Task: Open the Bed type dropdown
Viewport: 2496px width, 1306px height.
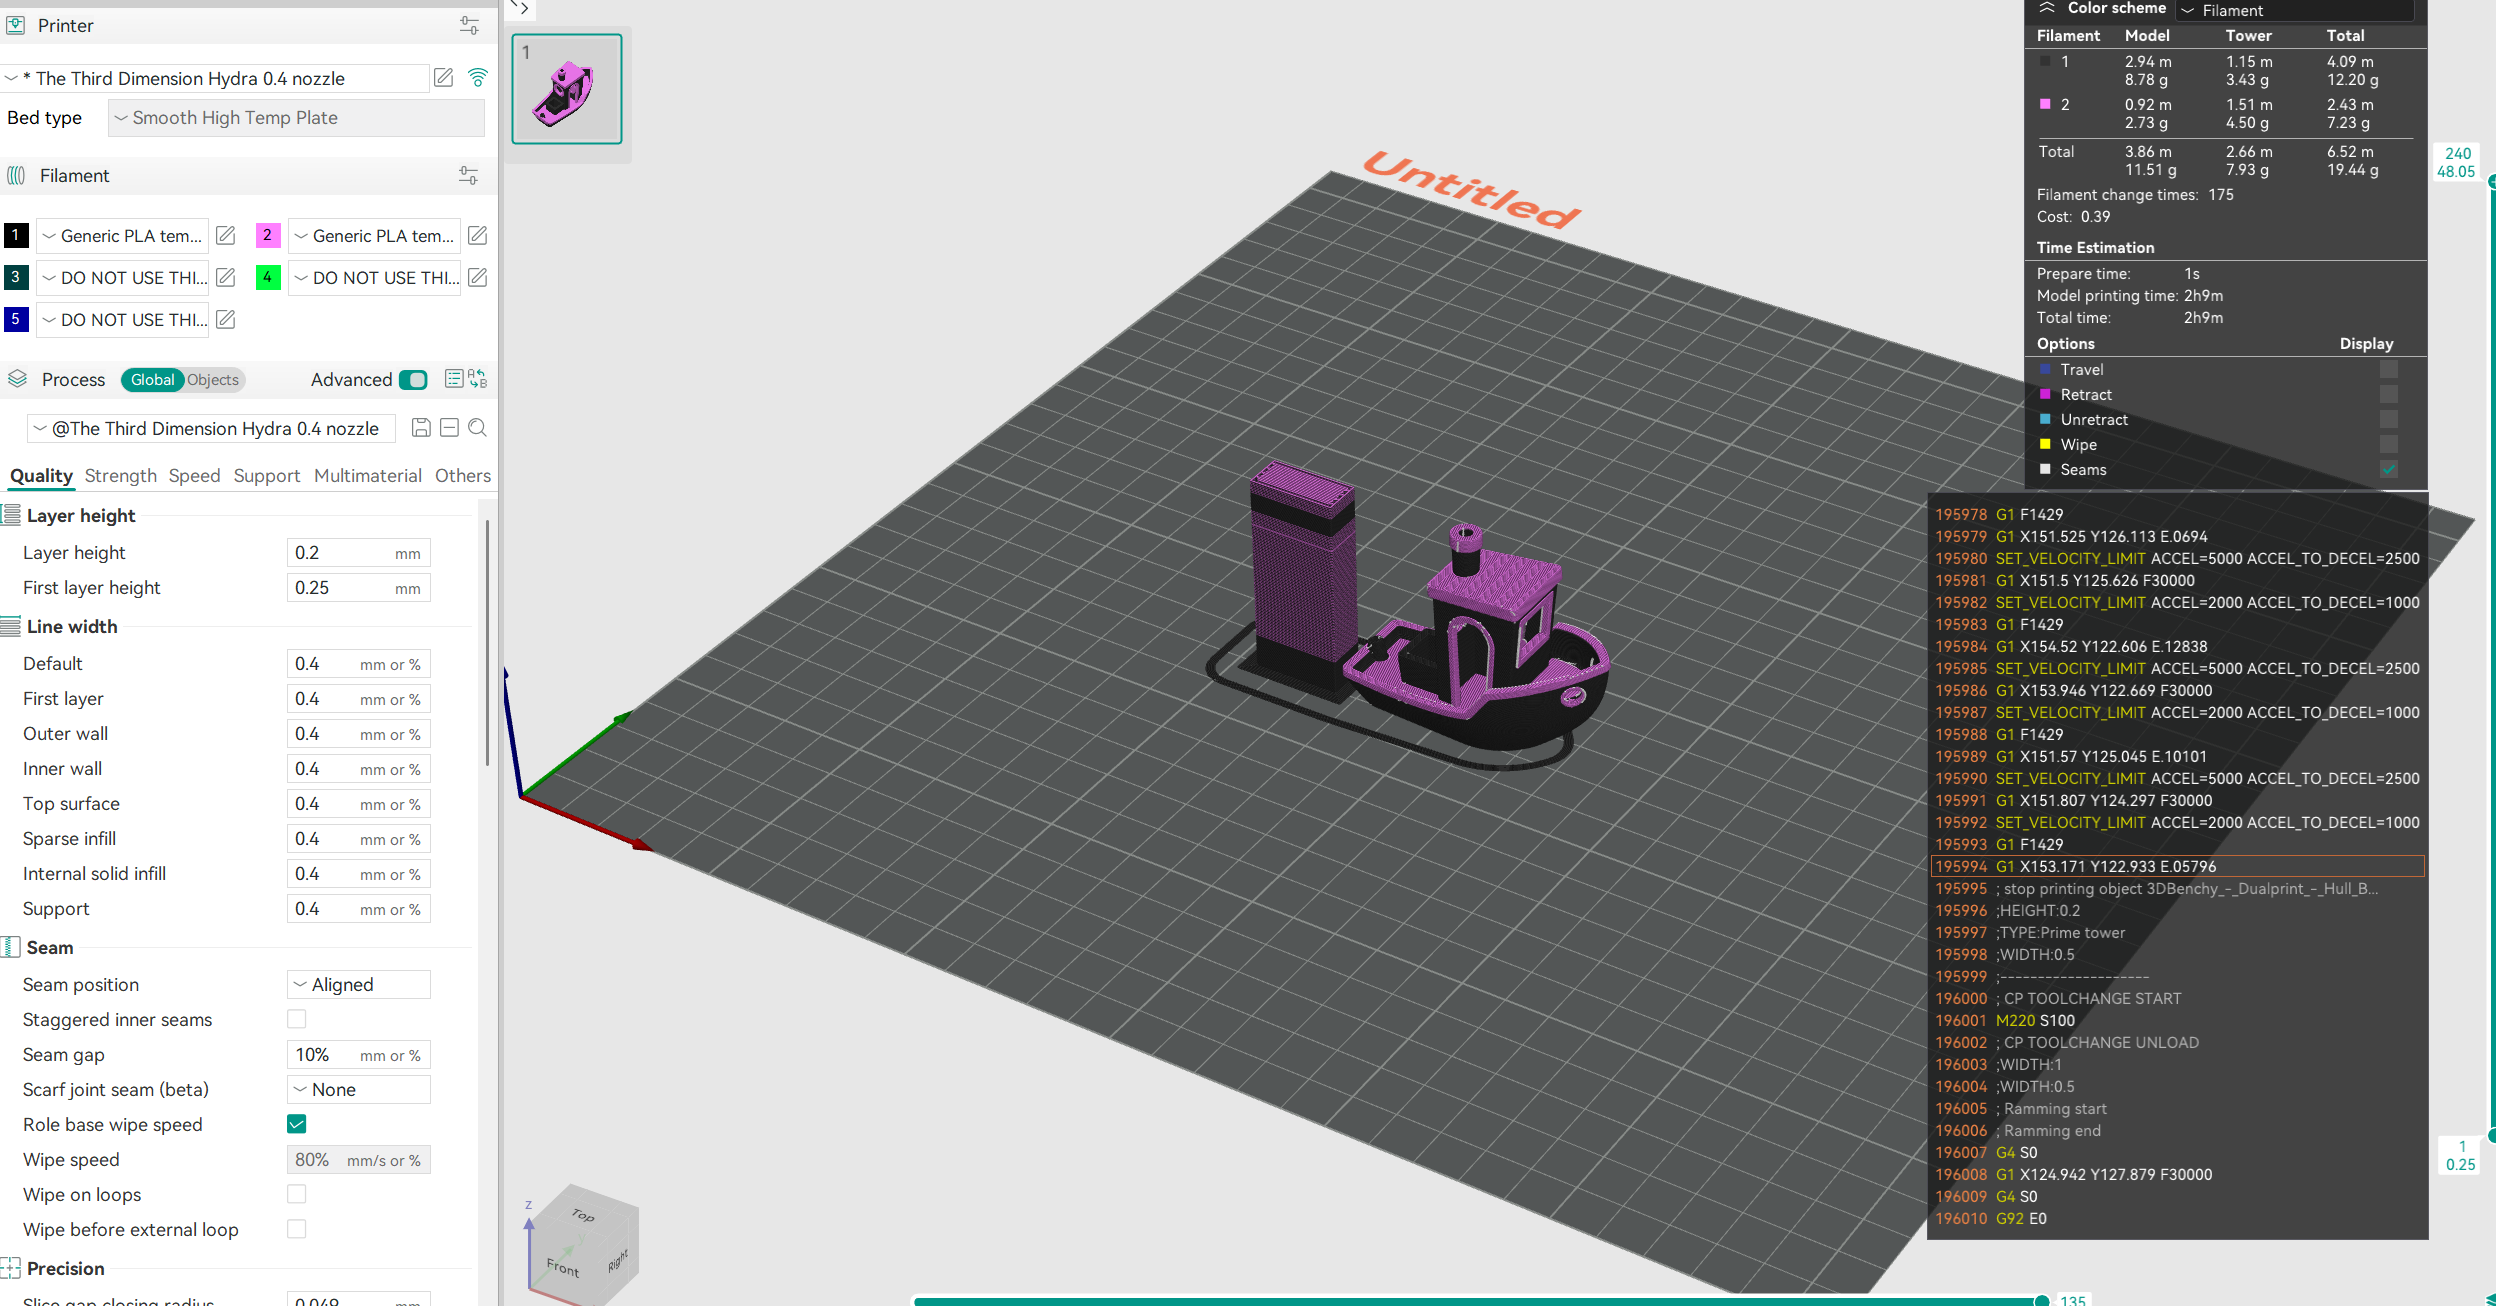Action: [x=295, y=117]
